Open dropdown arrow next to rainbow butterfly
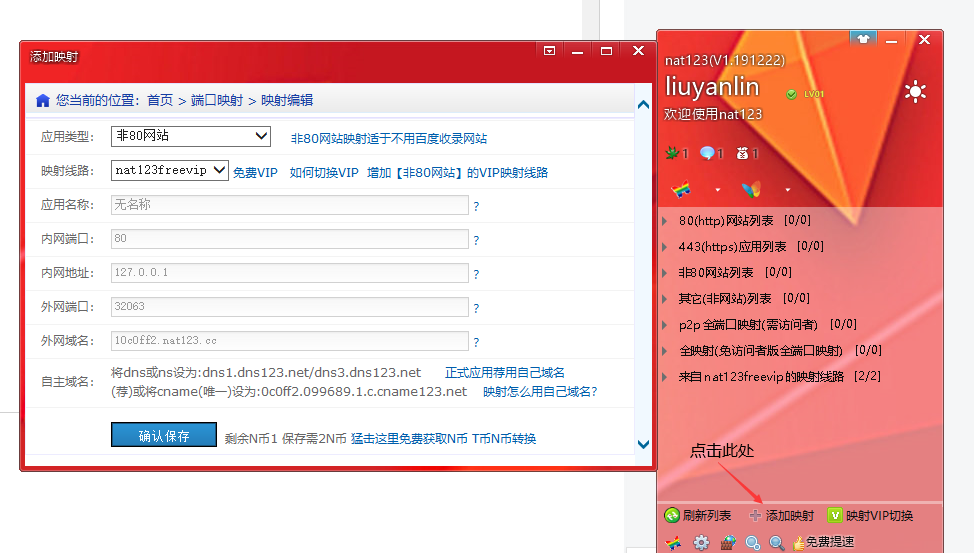 [717, 190]
